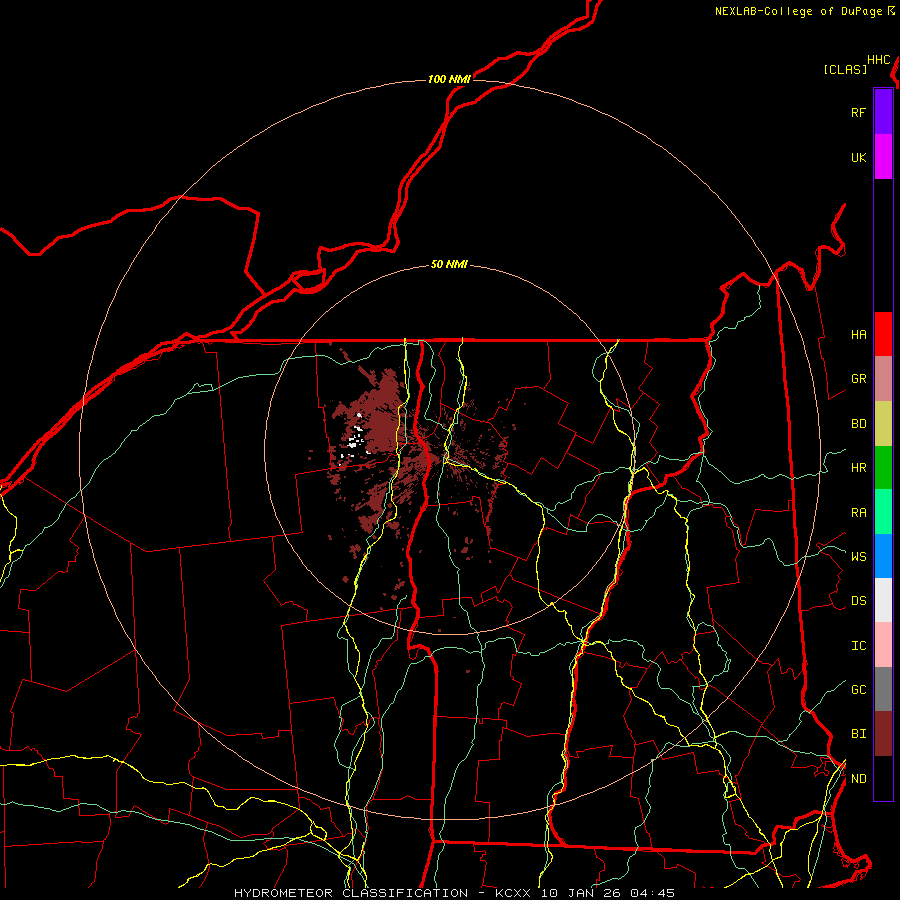This screenshot has width=900, height=900.
Task: Click the green HR legend swatch
Action: (x=883, y=467)
